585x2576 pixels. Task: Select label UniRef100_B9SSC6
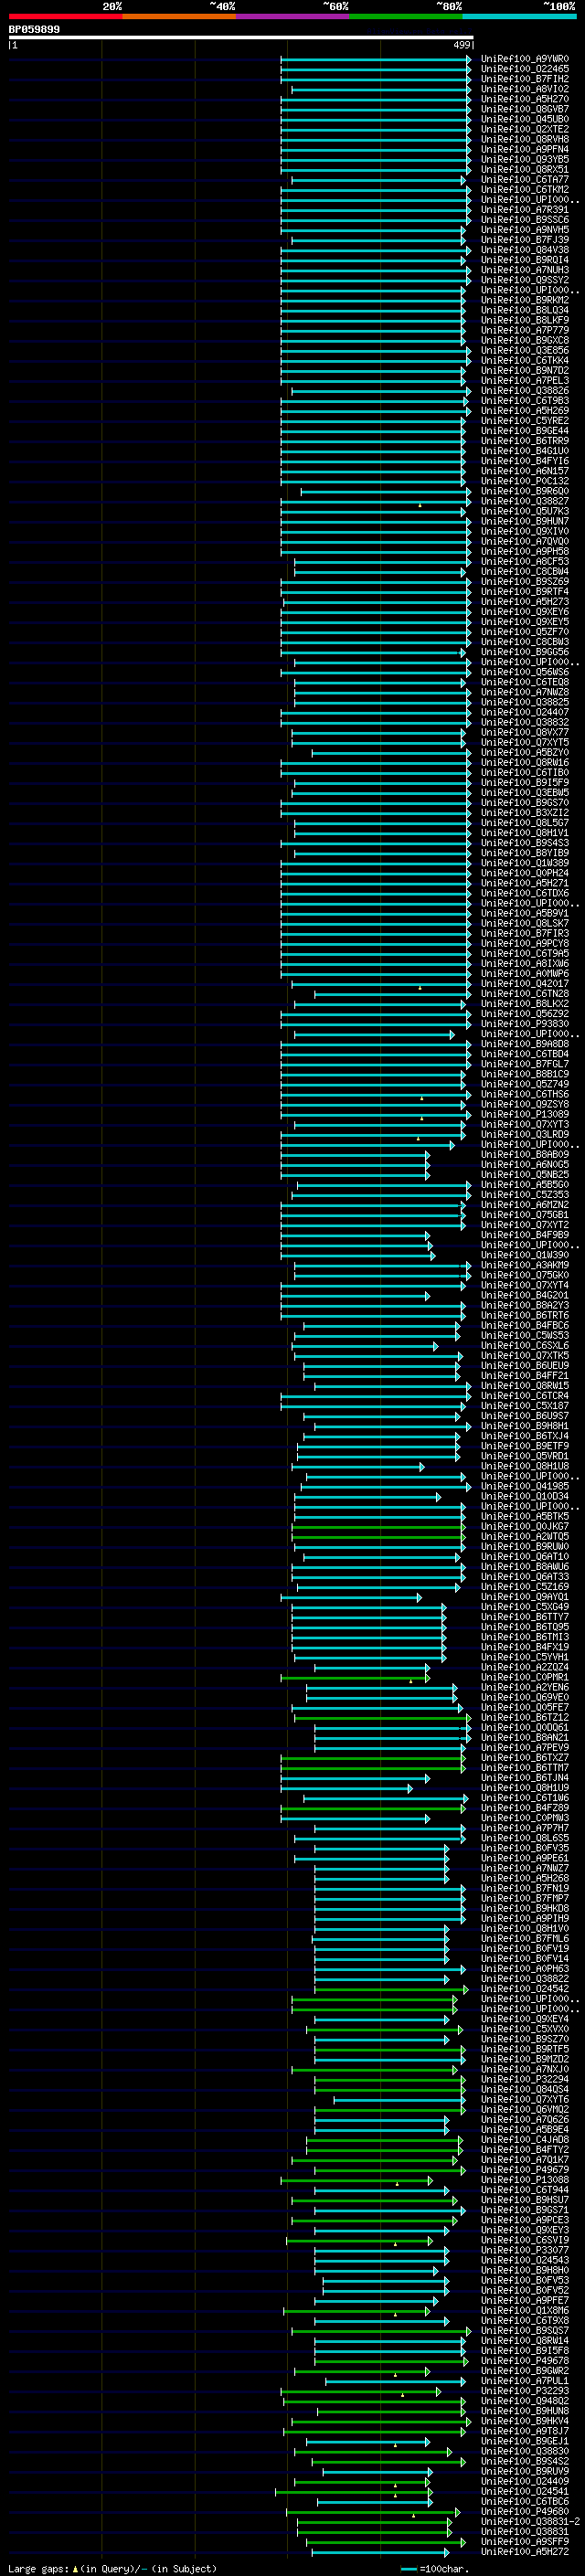tap(524, 220)
